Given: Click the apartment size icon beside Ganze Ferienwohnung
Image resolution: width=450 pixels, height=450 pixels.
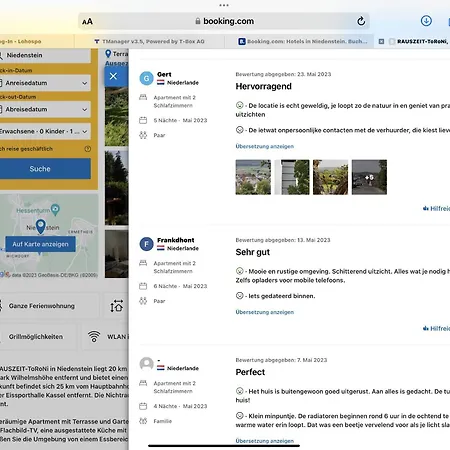Looking at the screenshot, I should (116, 306).
